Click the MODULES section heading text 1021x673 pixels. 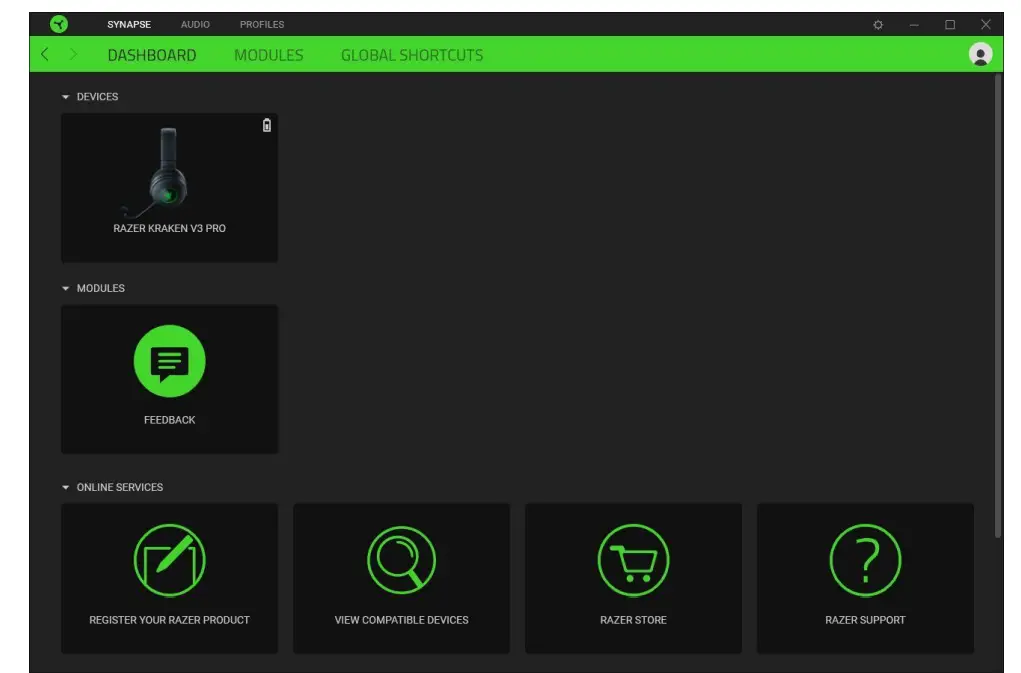point(100,288)
